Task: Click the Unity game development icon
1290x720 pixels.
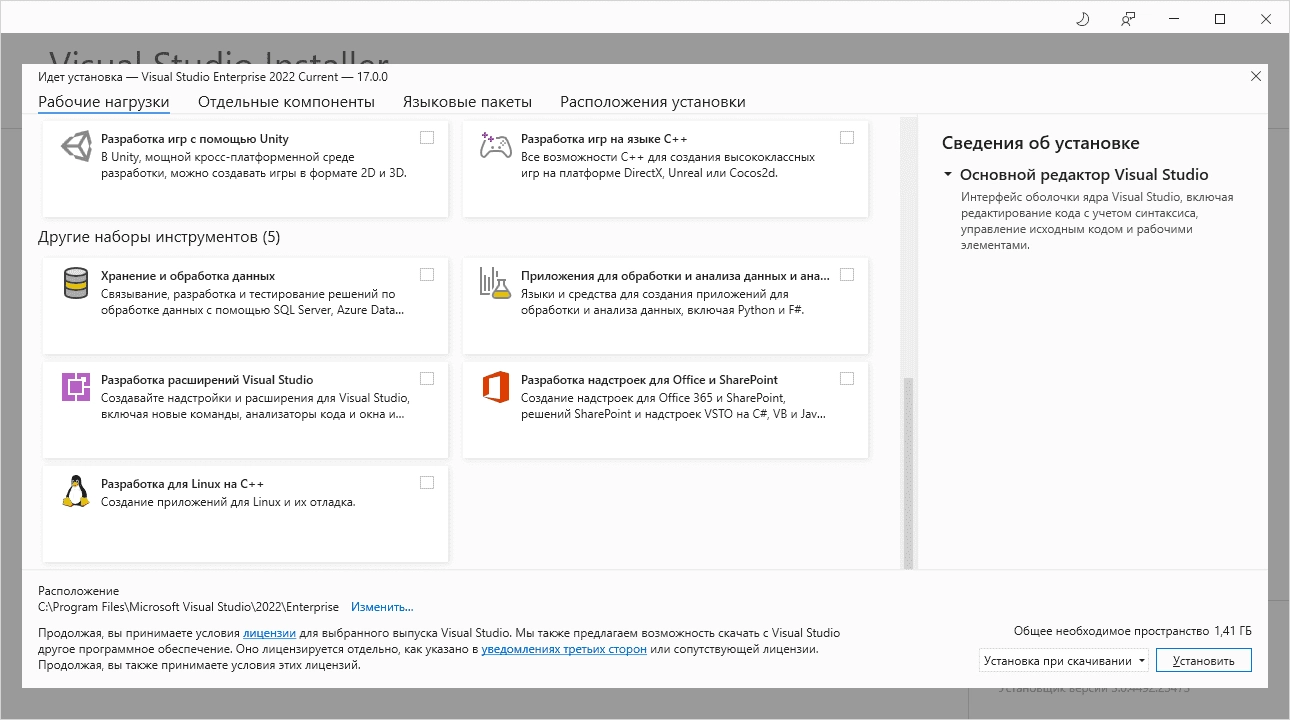Action: click(77, 146)
